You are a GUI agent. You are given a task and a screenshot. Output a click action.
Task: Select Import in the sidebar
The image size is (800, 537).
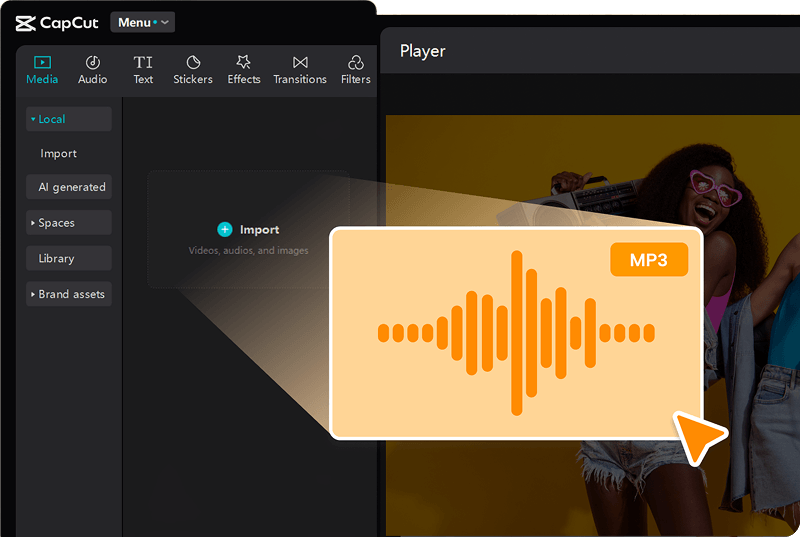pos(59,154)
